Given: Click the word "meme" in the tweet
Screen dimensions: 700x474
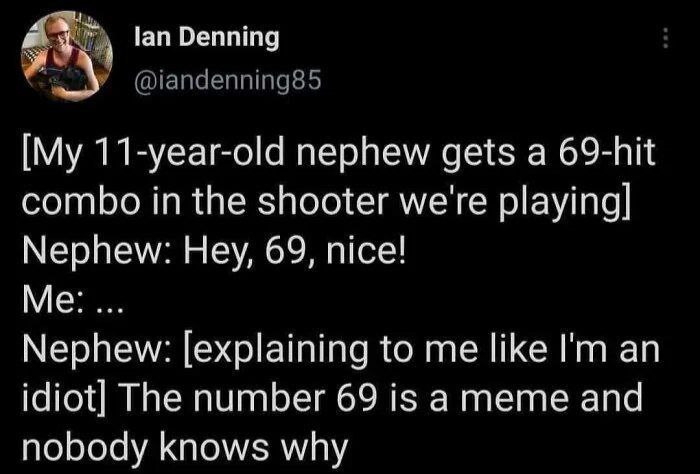Looking at the screenshot, I should pyautogui.click(x=513, y=400).
